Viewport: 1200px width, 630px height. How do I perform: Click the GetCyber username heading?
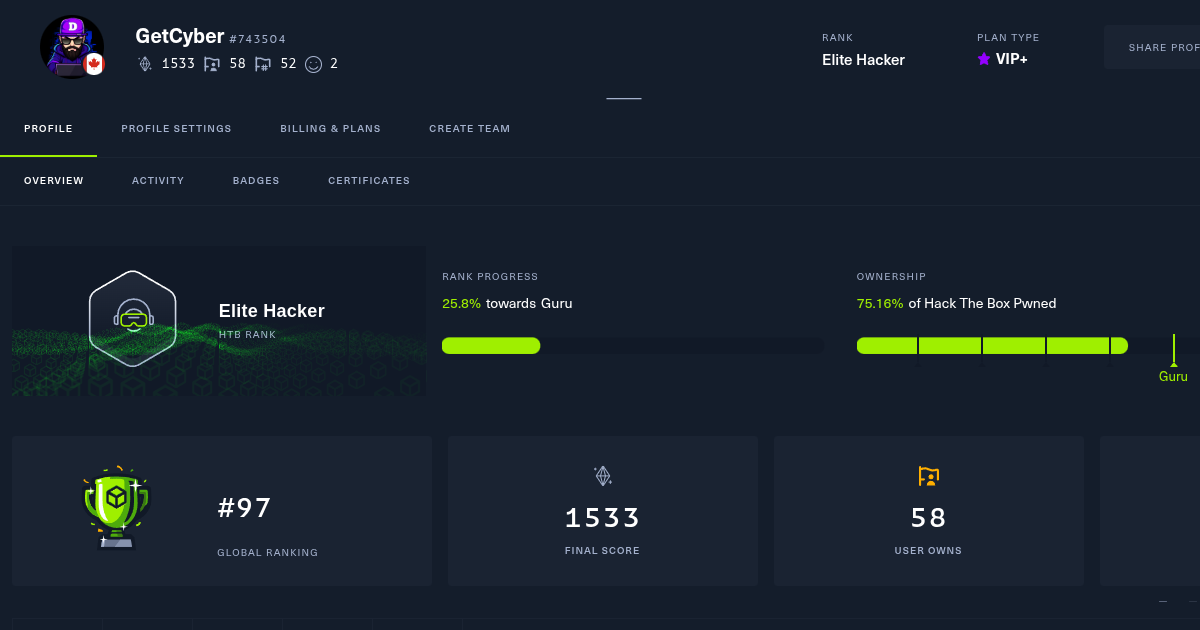pos(180,36)
